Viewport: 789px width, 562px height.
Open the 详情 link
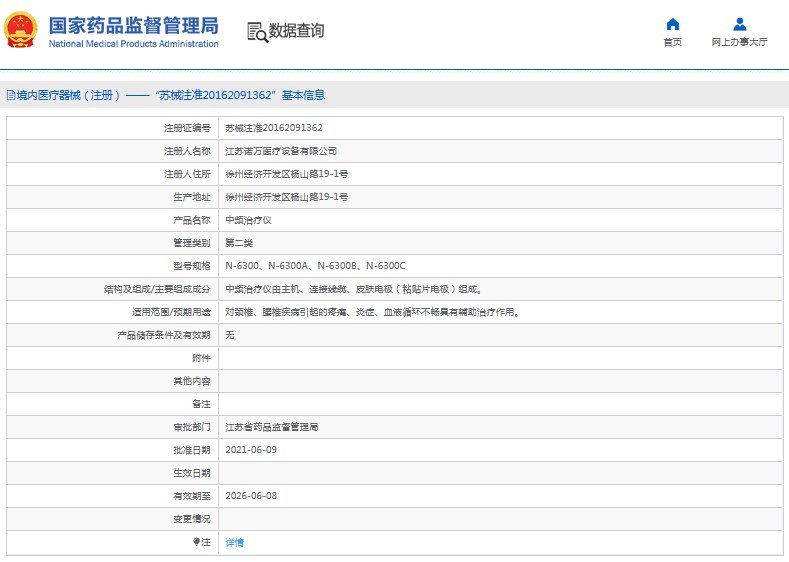point(234,542)
